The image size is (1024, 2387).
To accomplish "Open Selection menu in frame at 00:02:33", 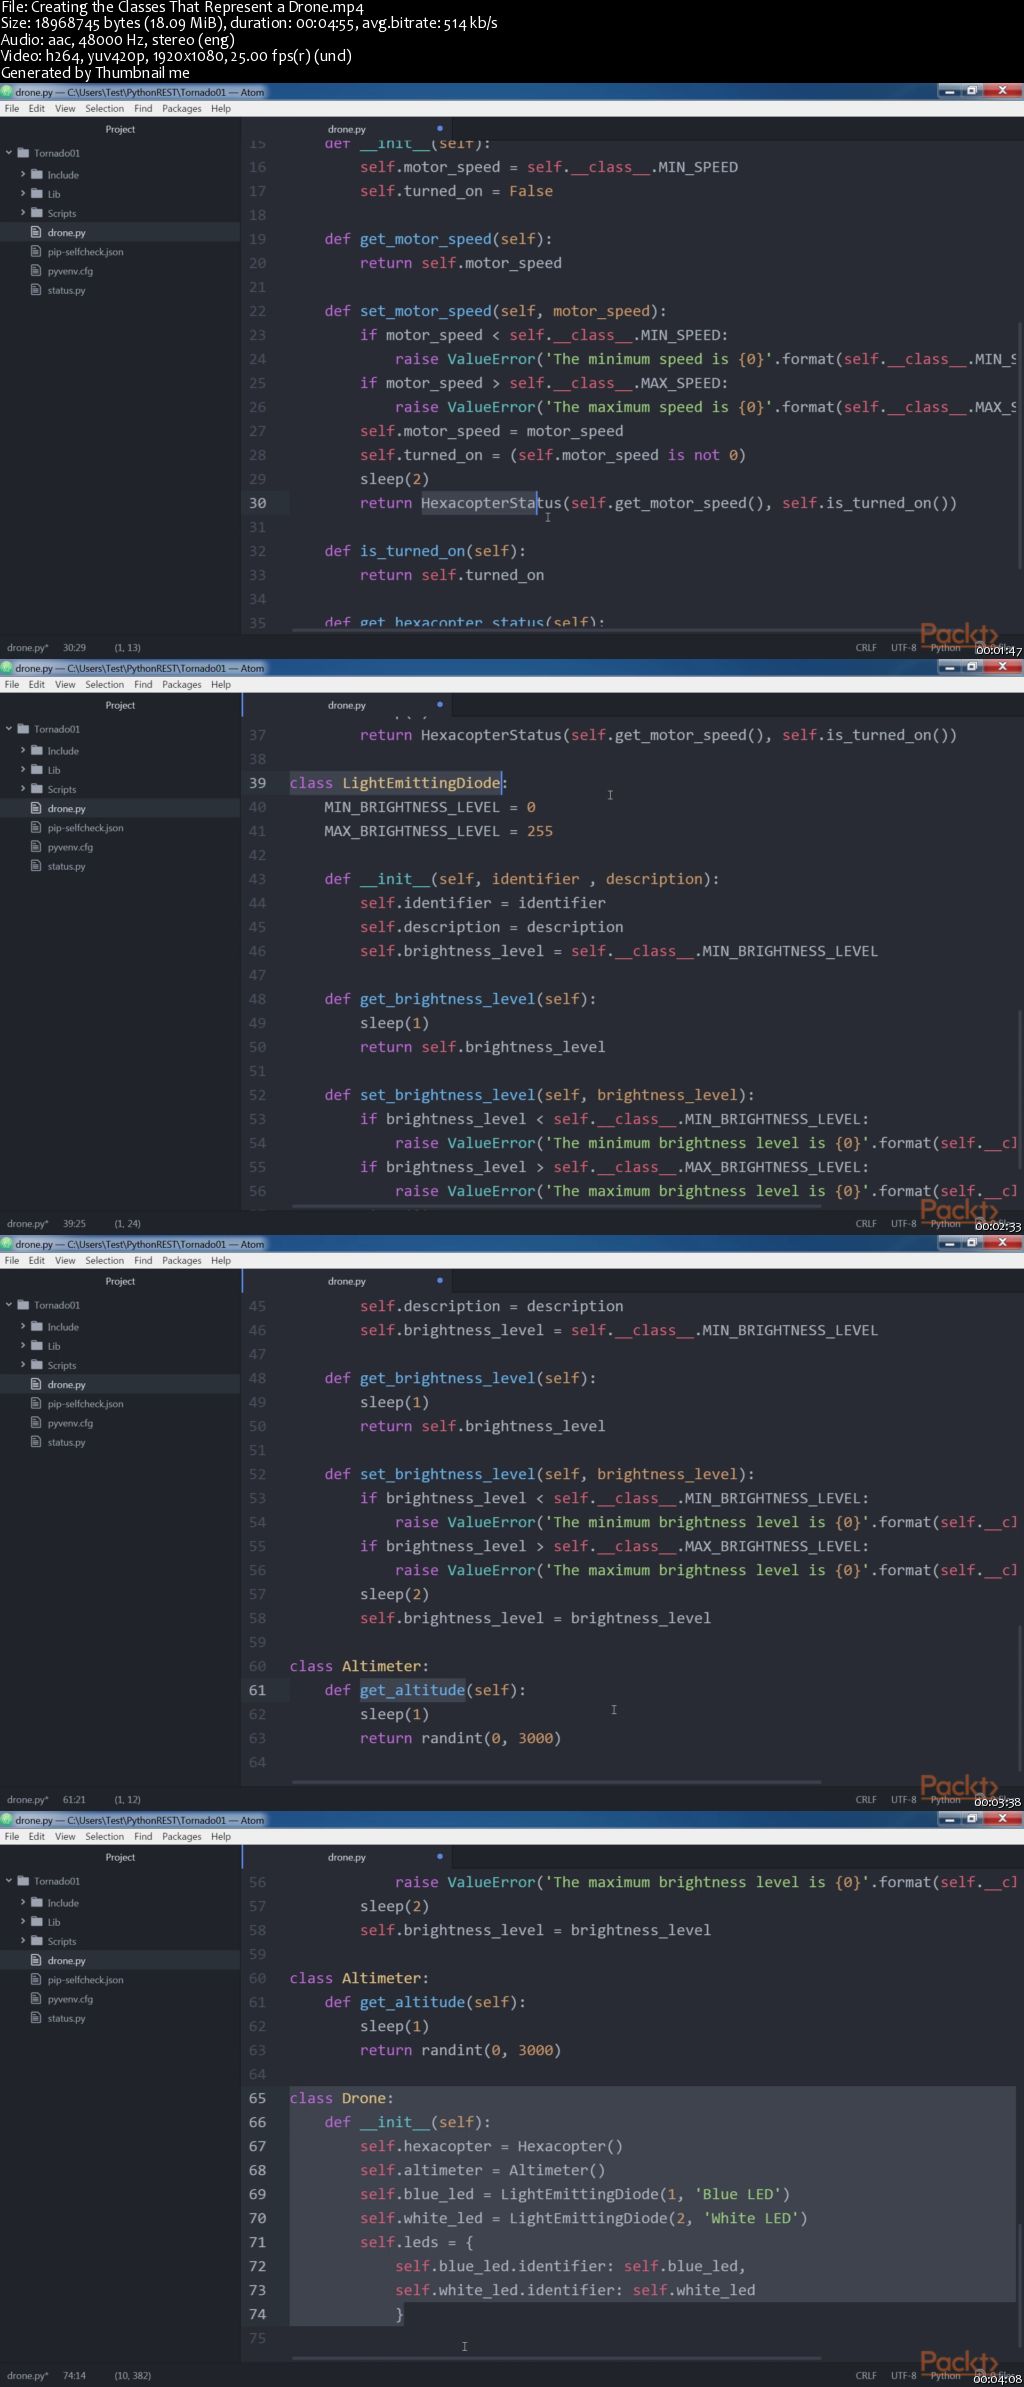I will coord(105,685).
